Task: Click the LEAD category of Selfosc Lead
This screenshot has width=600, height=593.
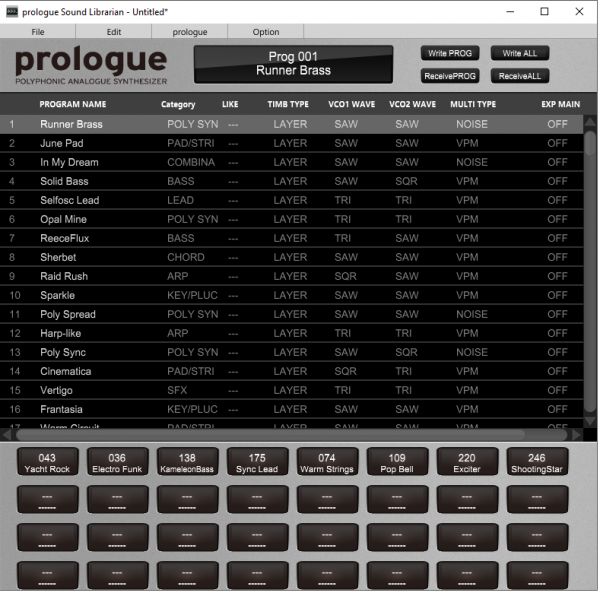Action: click(180, 200)
